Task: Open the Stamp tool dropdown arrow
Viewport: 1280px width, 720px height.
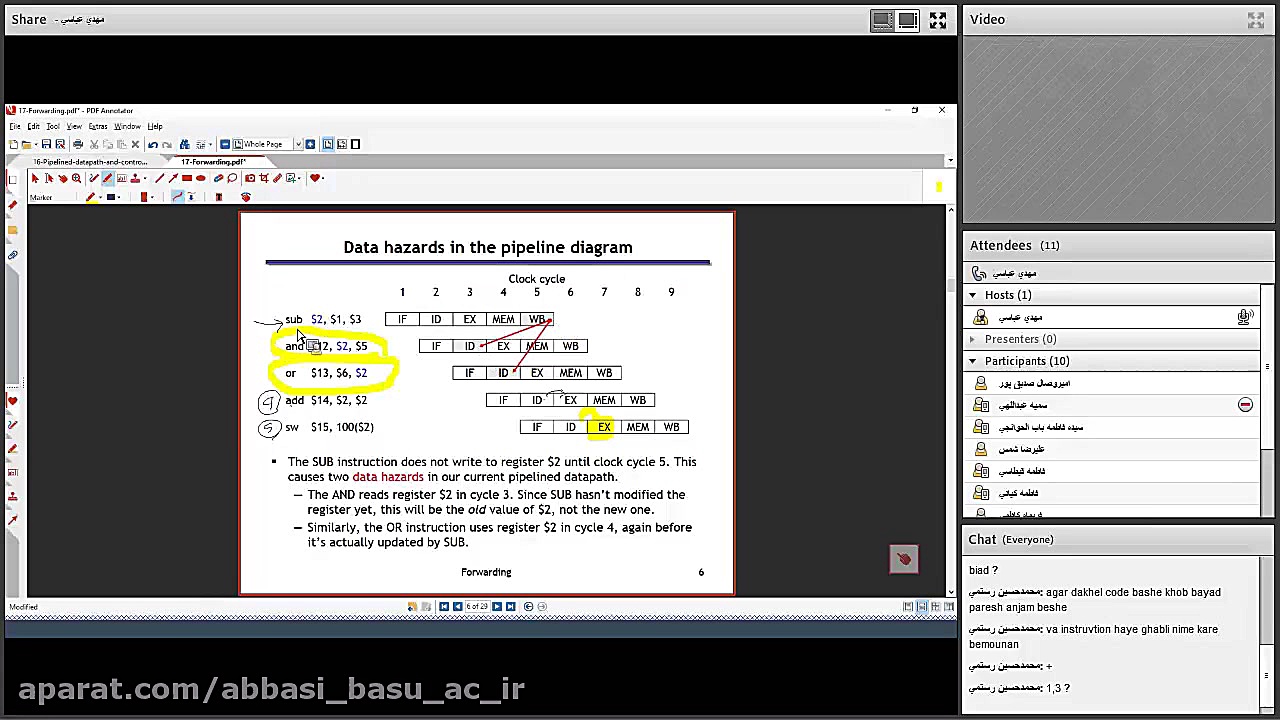Action: pyautogui.click(x=145, y=178)
